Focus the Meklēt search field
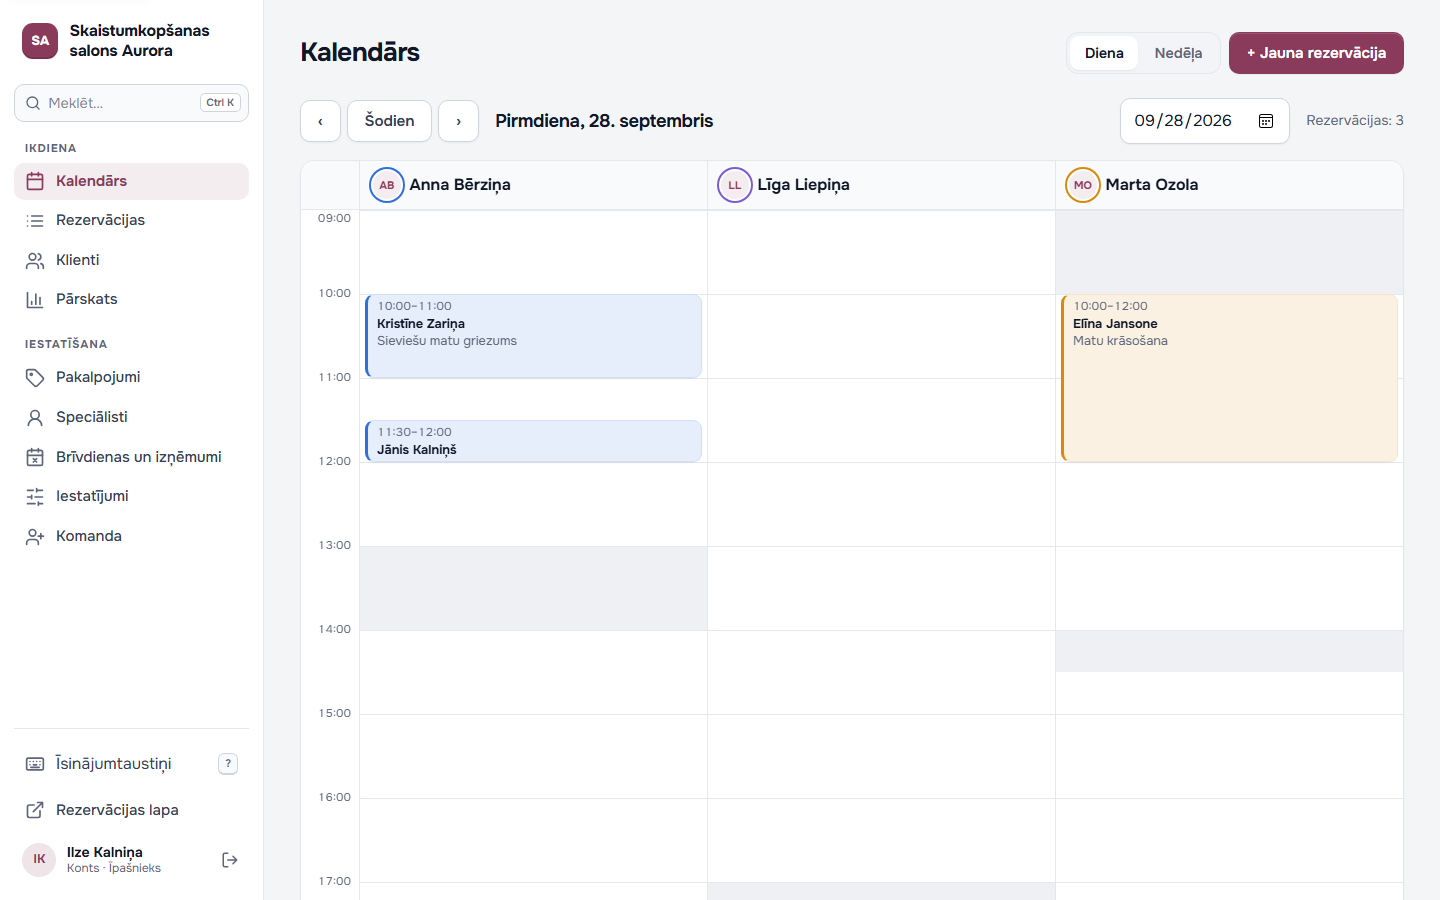Viewport: 1440px width, 900px height. (x=131, y=103)
